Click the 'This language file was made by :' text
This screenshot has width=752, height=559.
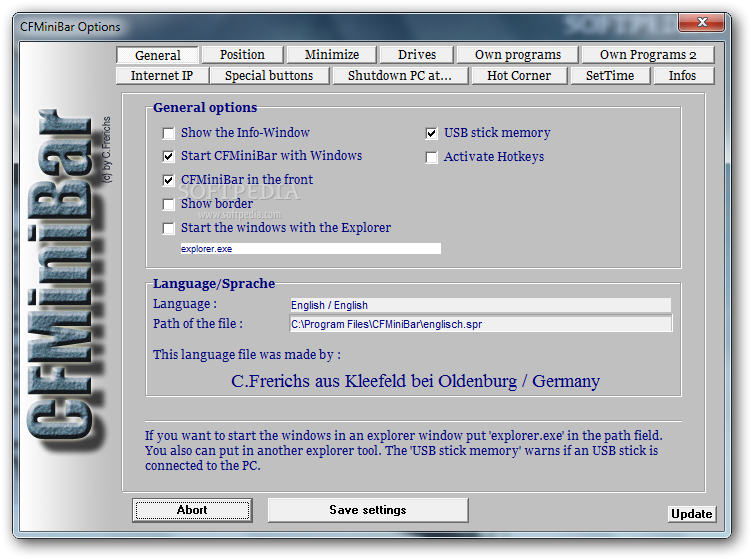pos(247,355)
